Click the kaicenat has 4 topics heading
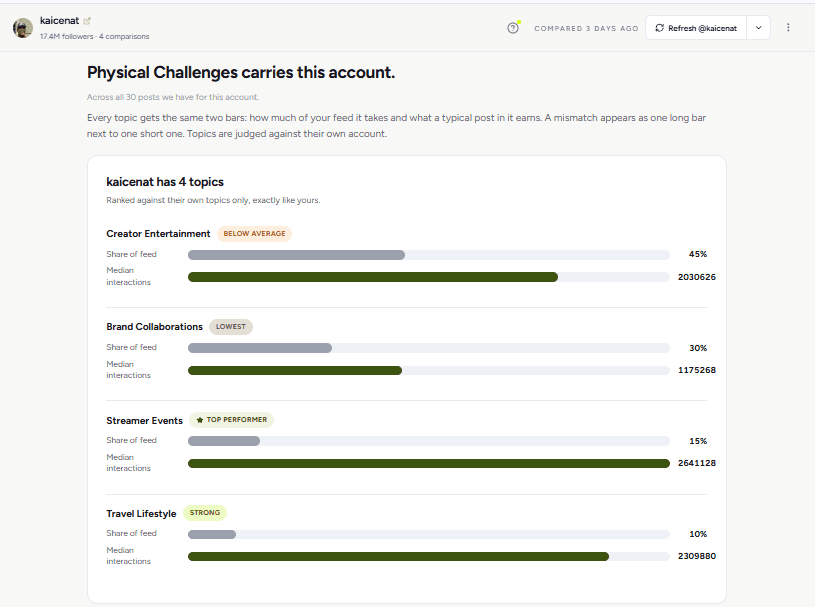815x607 pixels. point(165,182)
